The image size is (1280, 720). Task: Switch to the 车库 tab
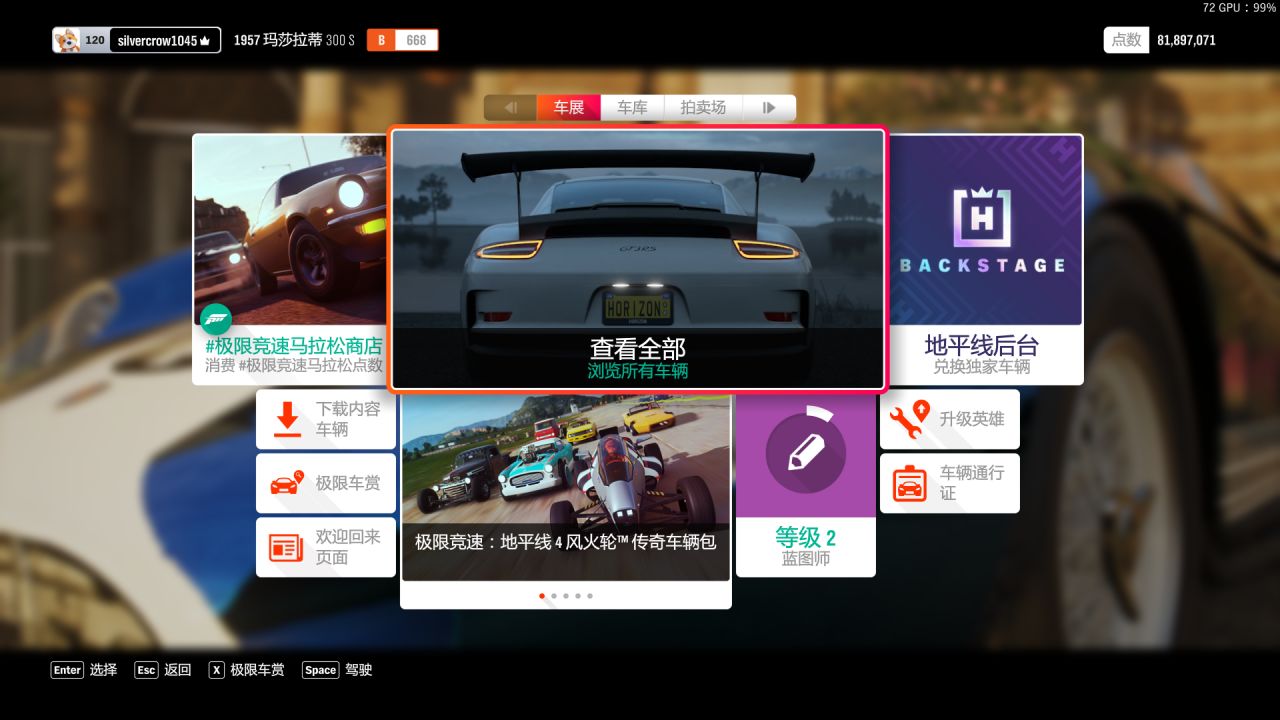coord(632,107)
